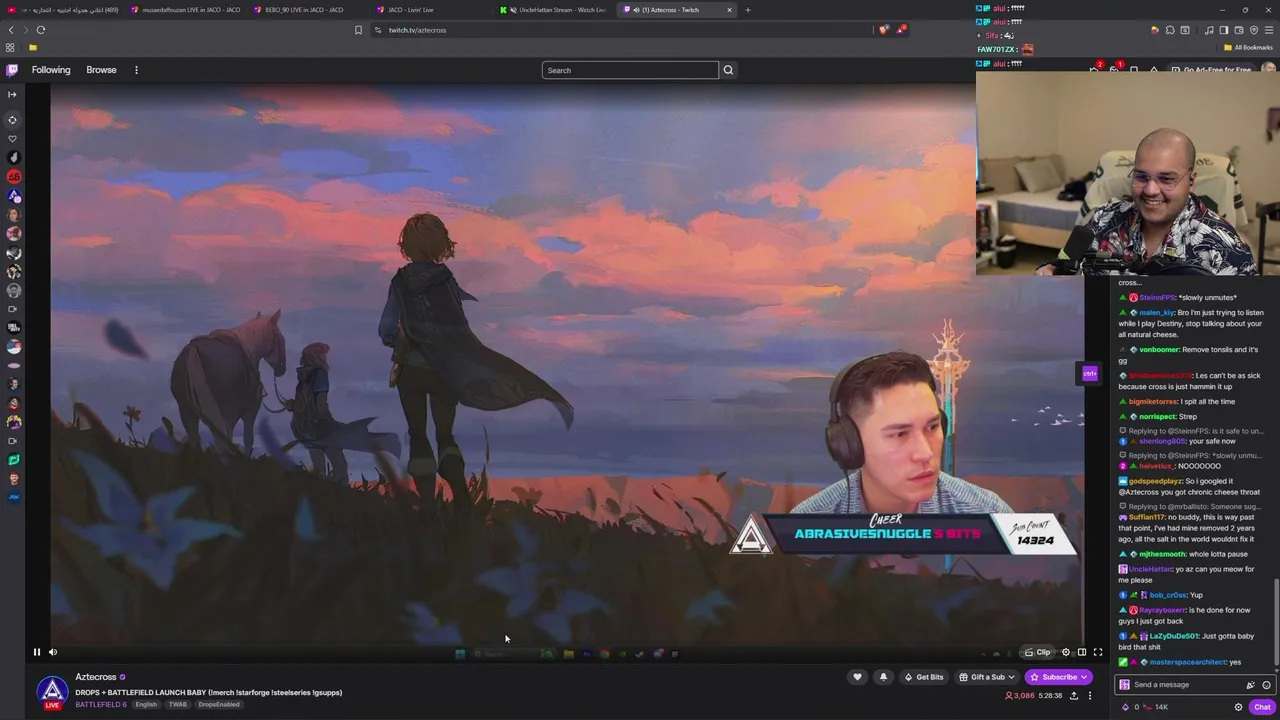Reload the current page
The height and width of the screenshot is (720, 1280).
41,30
